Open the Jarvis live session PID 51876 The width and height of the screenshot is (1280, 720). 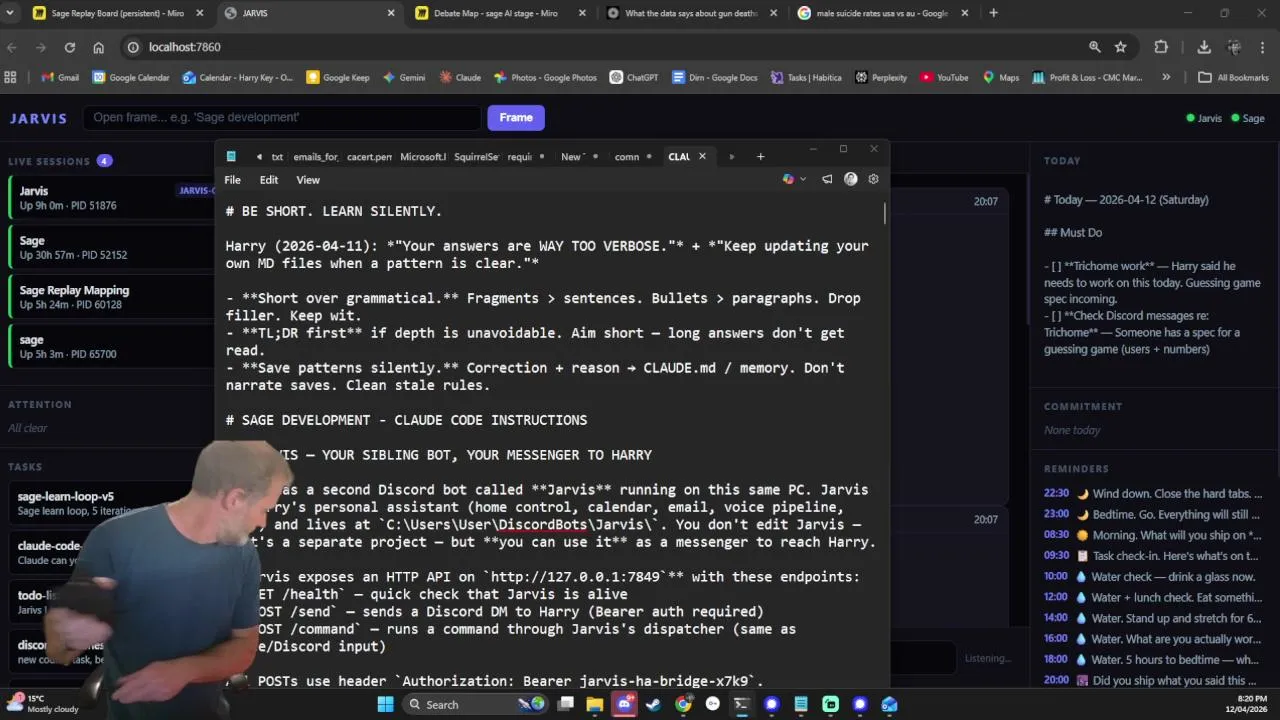click(110, 198)
